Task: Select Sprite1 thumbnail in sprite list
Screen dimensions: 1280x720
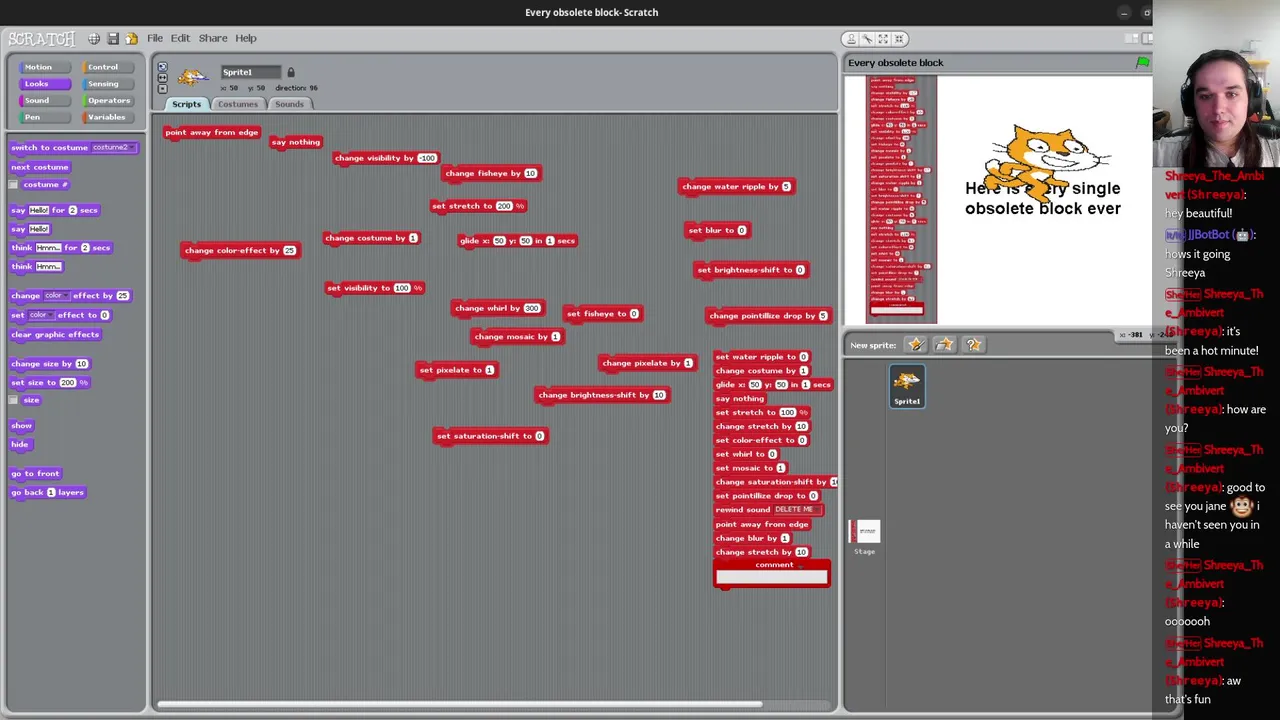Action: coord(907,386)
